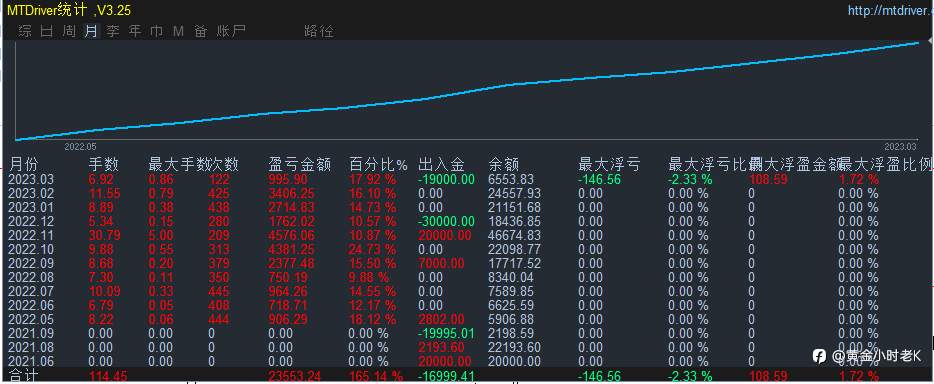
Task: Switch to the 综 summary tab
Action: click(x=25, y=32)
